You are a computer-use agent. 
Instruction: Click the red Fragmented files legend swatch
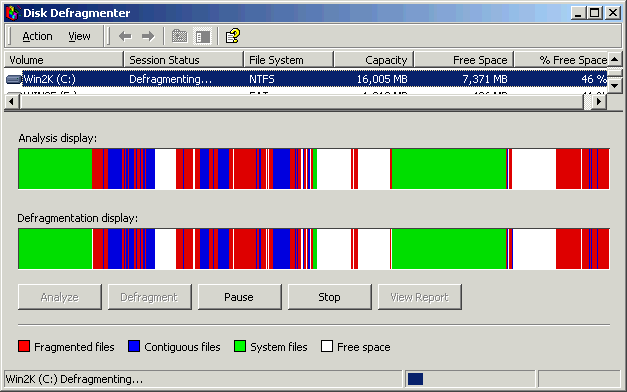click(24, 346)
